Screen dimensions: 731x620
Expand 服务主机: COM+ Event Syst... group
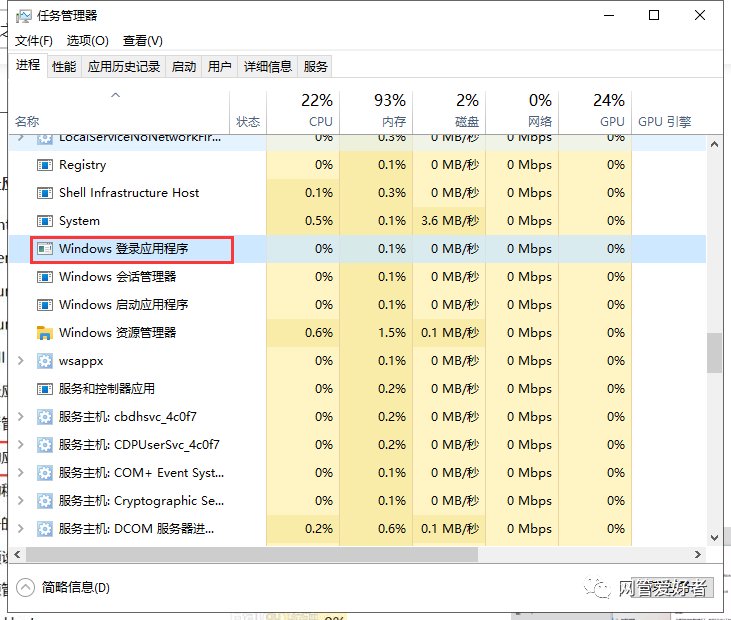[x=21, y=473]
